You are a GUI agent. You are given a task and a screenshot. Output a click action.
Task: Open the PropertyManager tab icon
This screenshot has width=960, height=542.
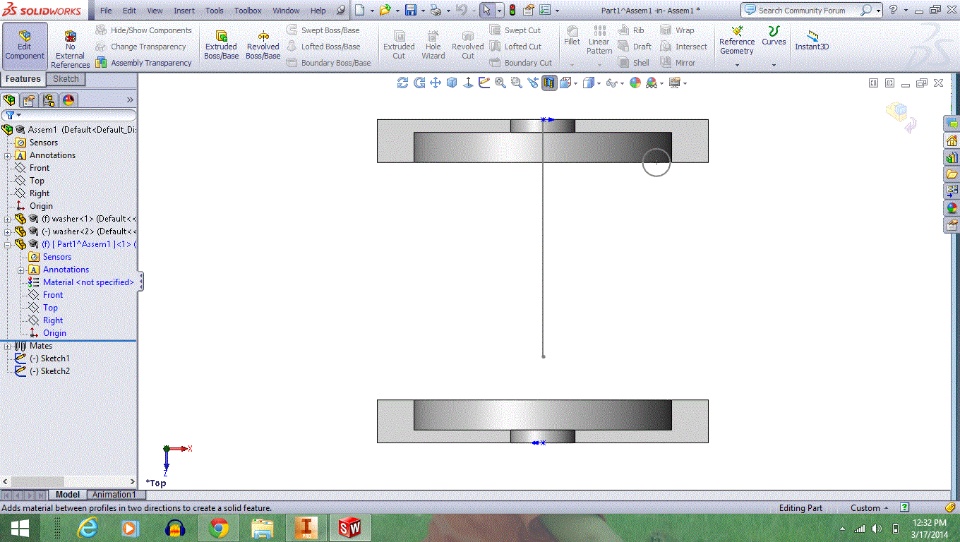tap(28, 100)
